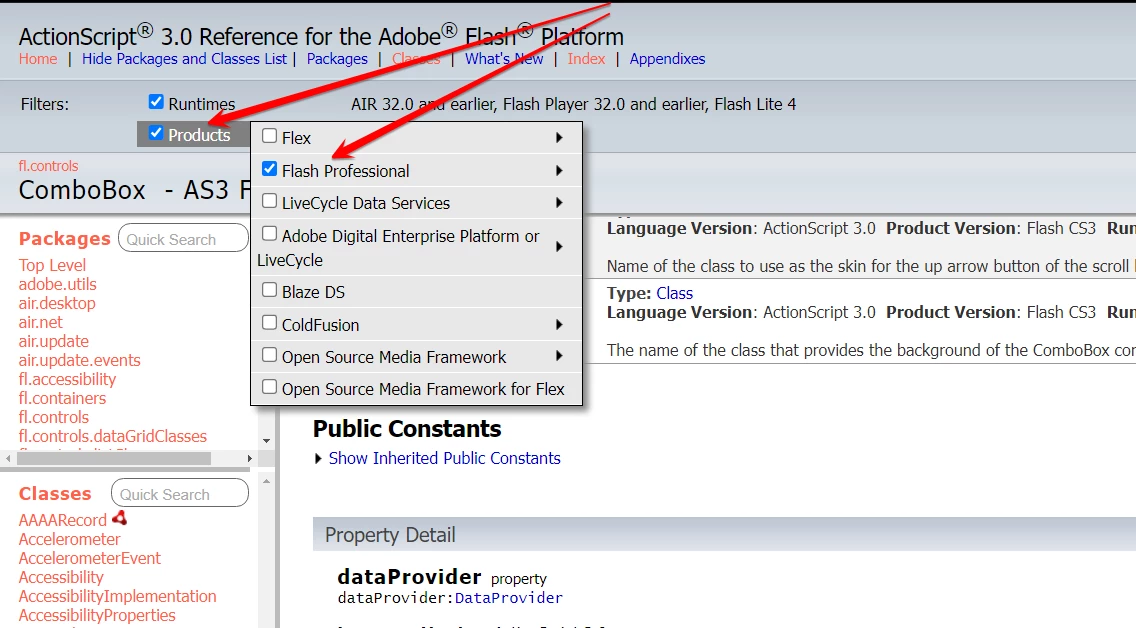Focus the Packages Quick Search field
Image resolution: width=1136 pixels, height=628 pixels.
pos(183,238)
